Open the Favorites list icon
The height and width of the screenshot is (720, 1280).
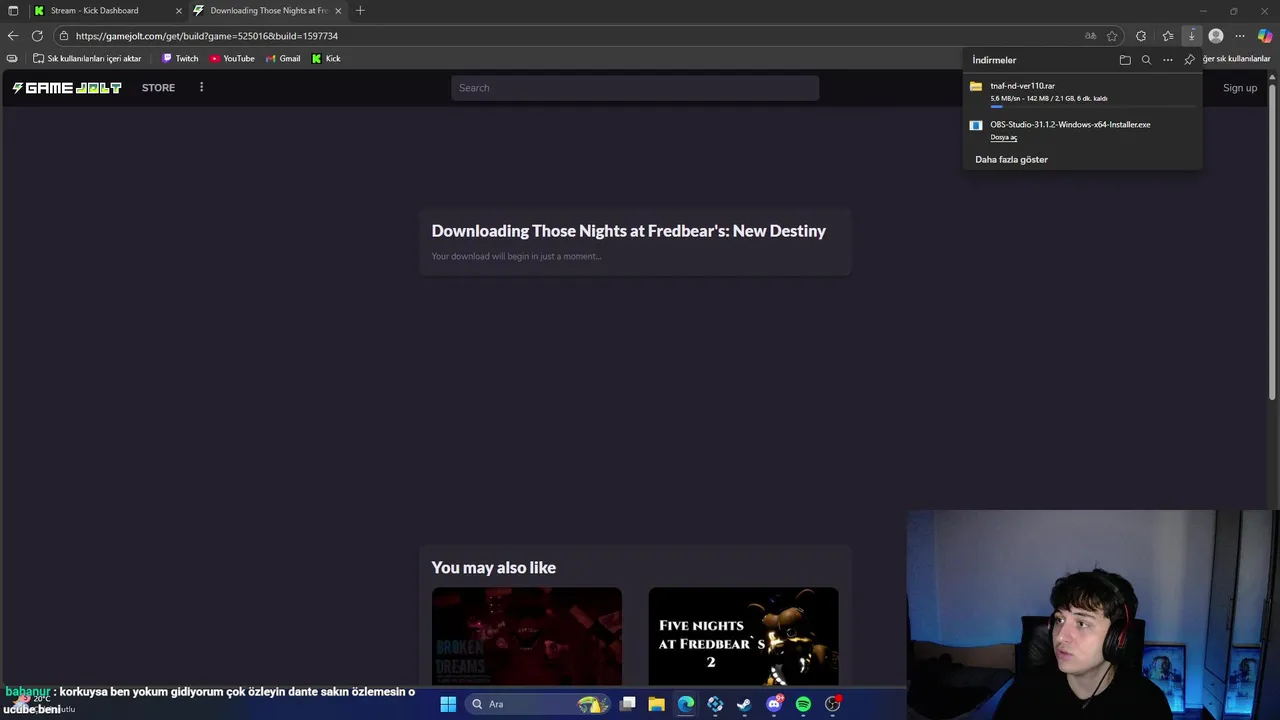pyautogui.click(x=1167, y=36)
